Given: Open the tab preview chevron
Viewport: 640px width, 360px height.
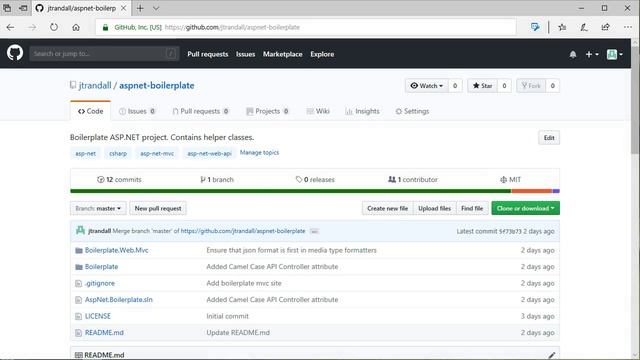Looking at the screenshot, I should [x=156, y=8].
